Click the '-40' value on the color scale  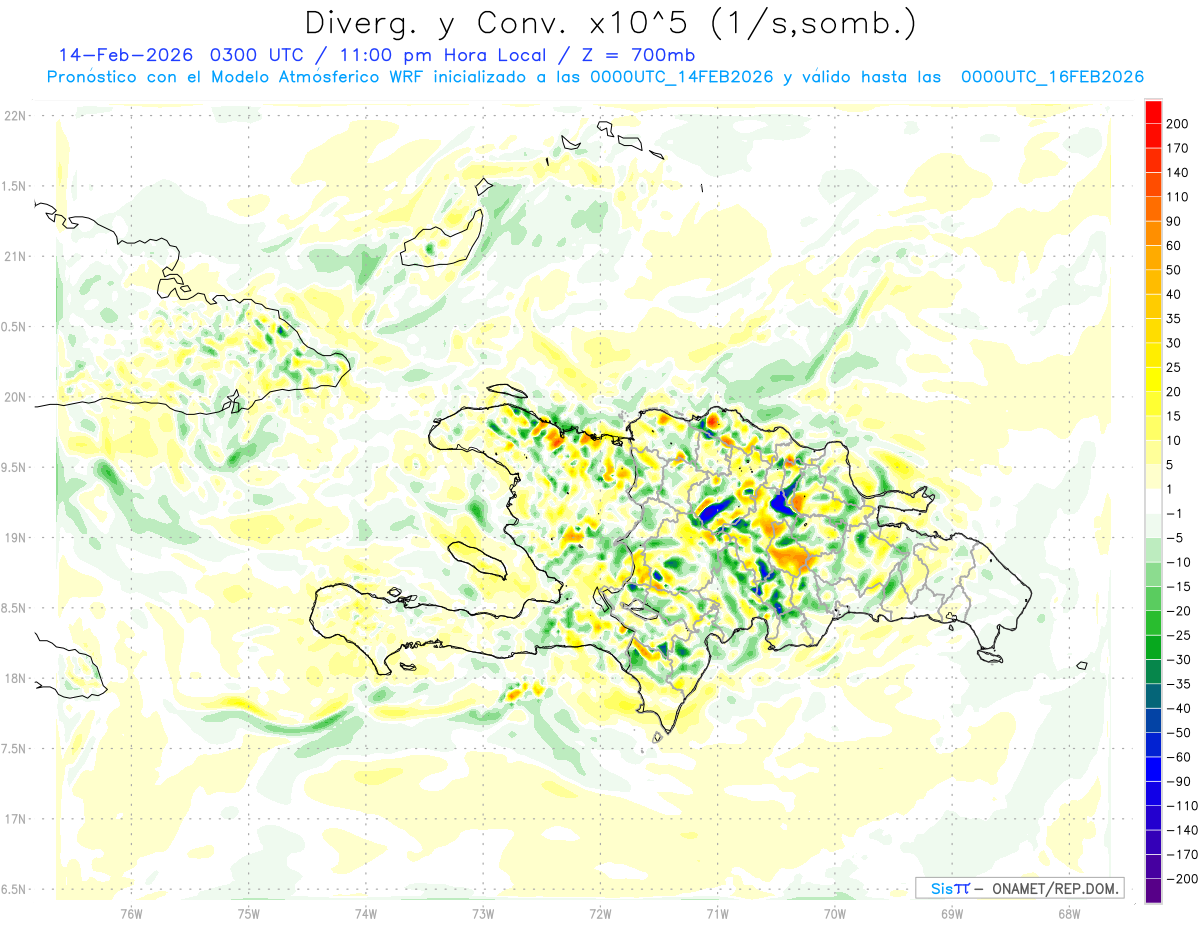click(x=1181, y=708)
